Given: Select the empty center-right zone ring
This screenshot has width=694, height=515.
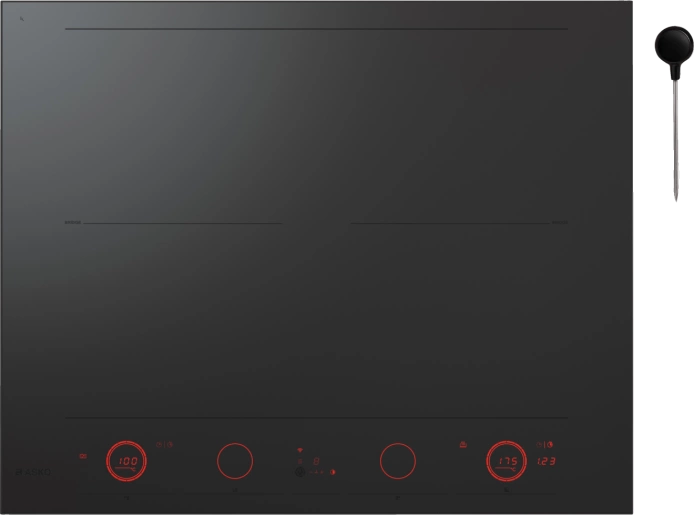Looking at the screenshot, I should pyautogui.click(x=397, y=461).
